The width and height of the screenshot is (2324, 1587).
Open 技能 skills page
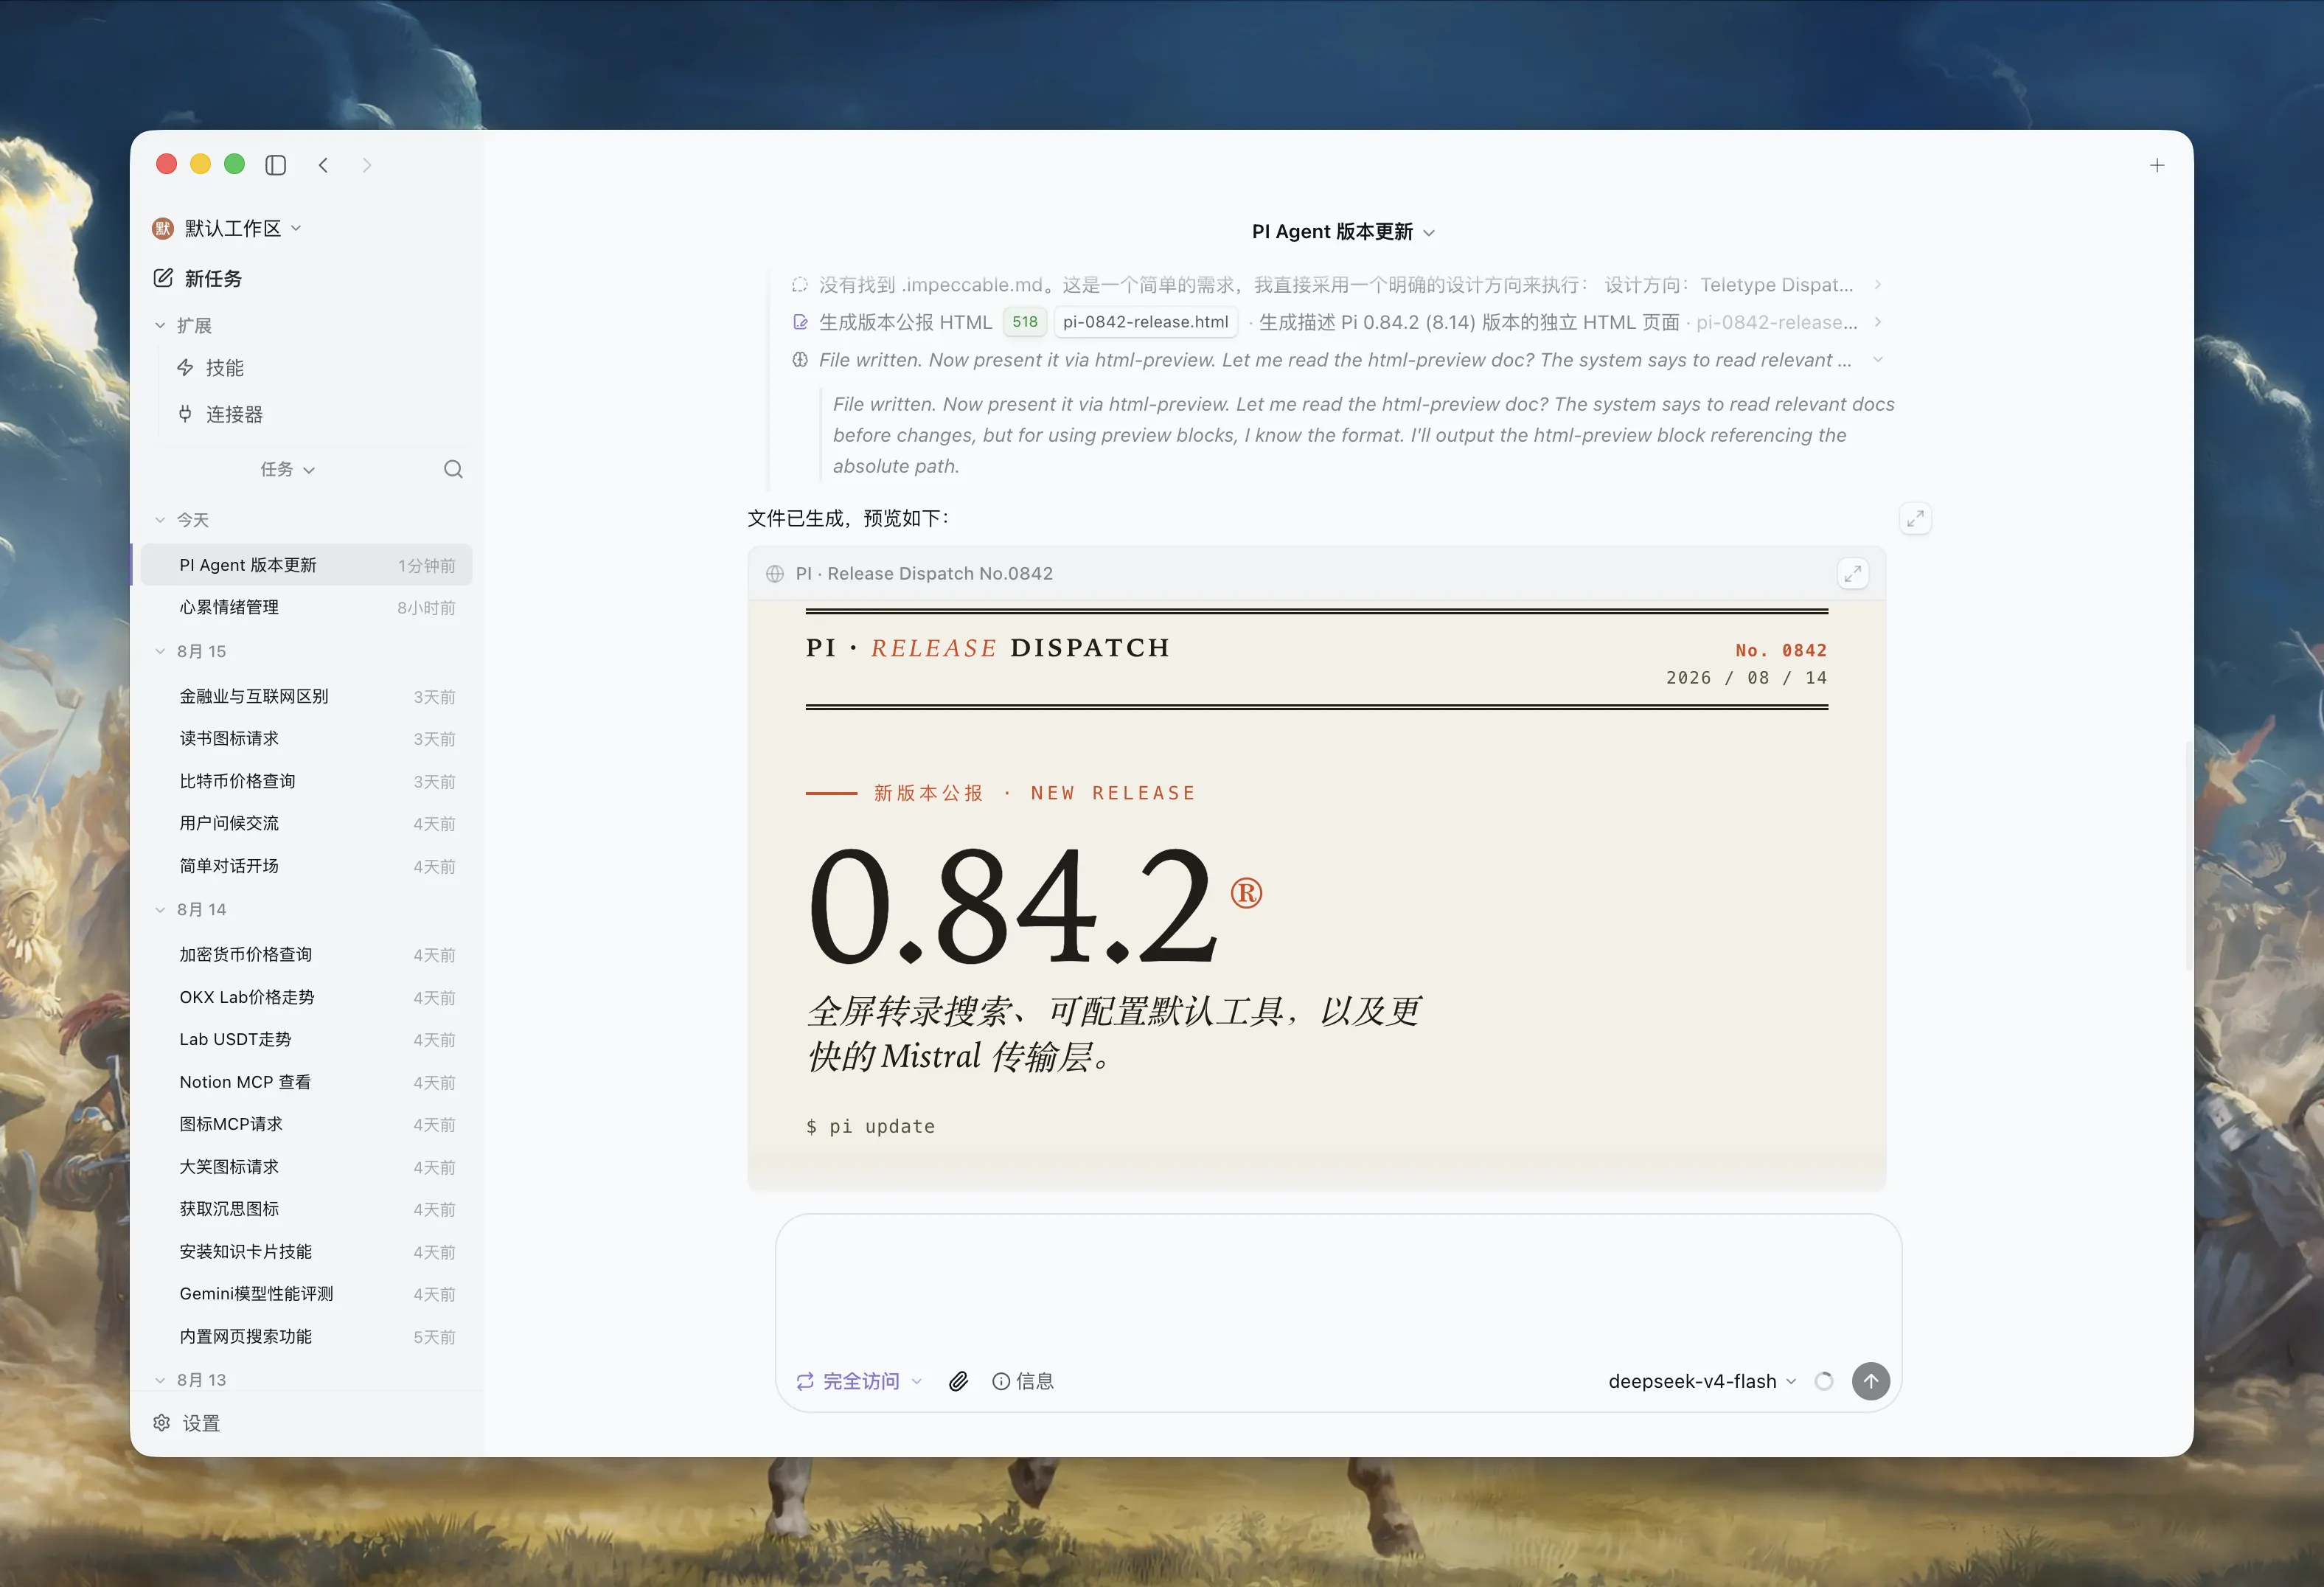[x=211, y=368]
